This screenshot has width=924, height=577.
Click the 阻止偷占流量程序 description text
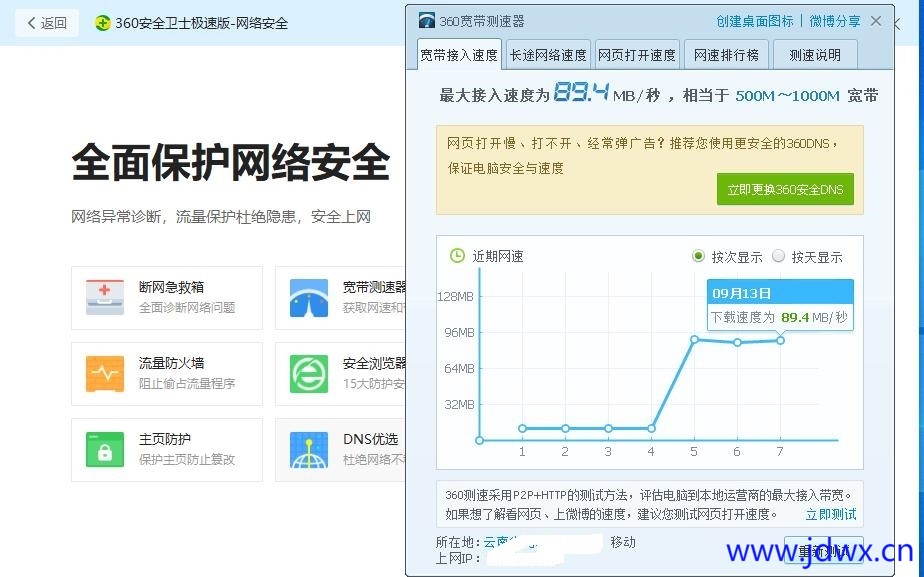click(x=187, y=384)
